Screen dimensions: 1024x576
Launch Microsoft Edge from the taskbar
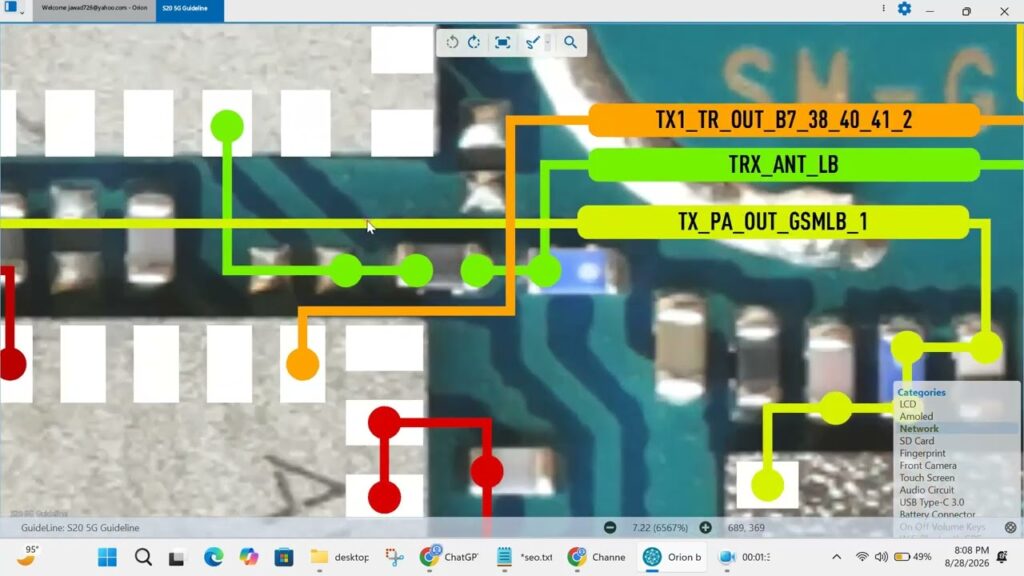point(213,557)
